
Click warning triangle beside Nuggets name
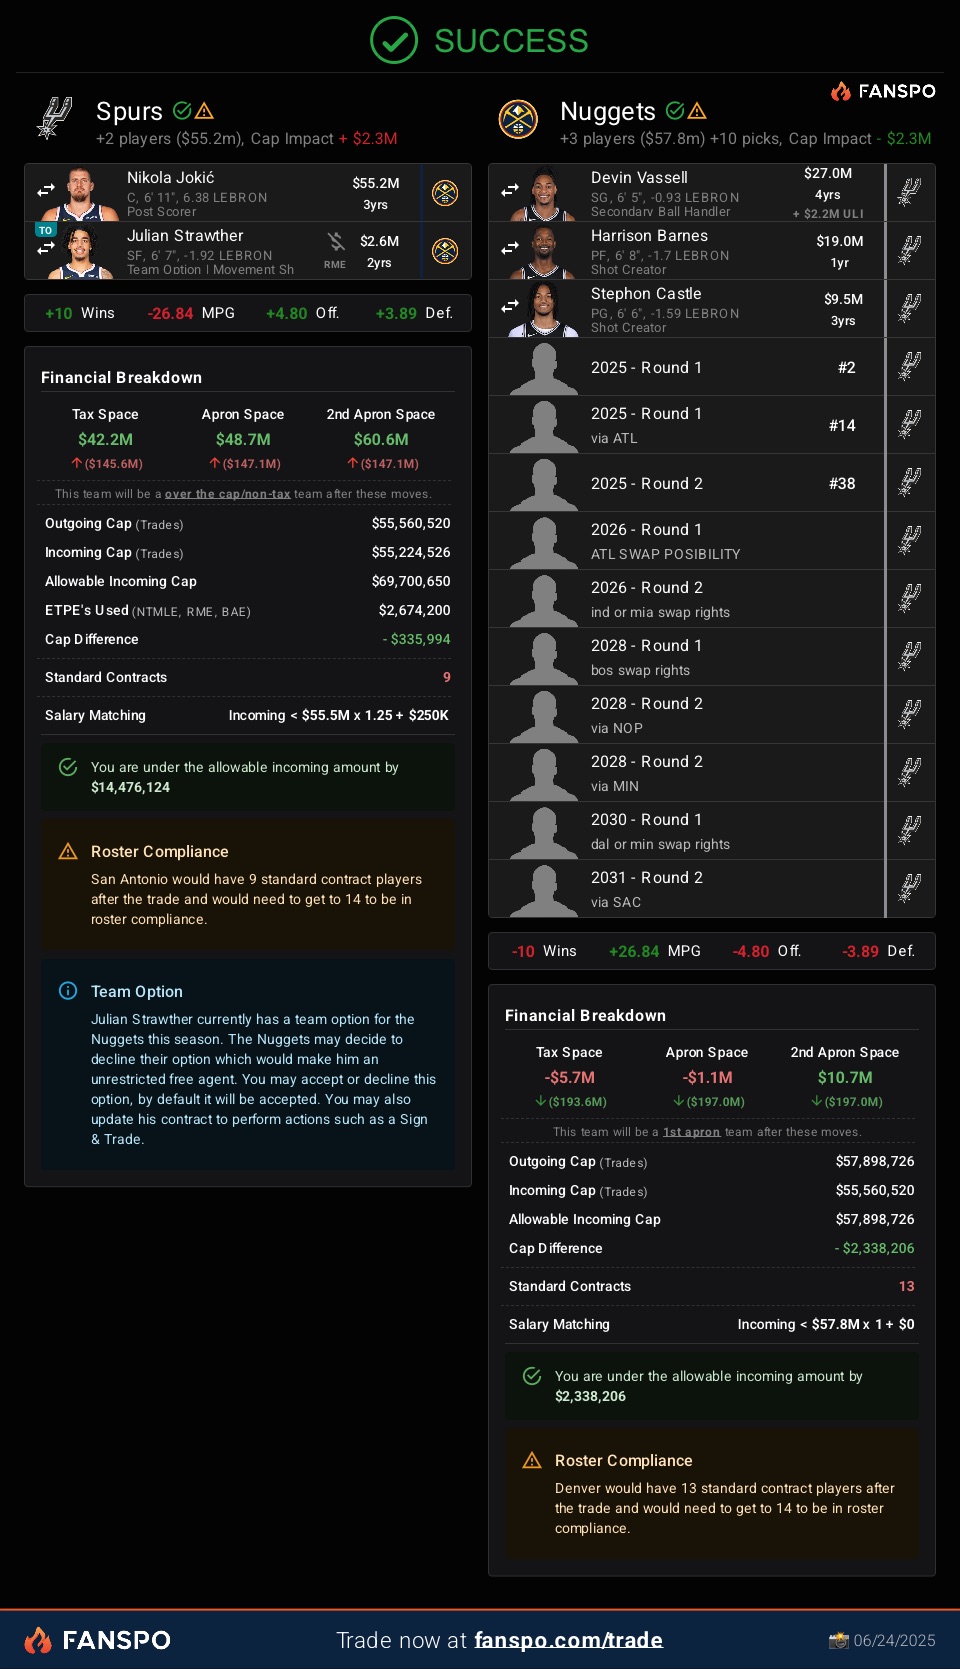coord(697,111)
